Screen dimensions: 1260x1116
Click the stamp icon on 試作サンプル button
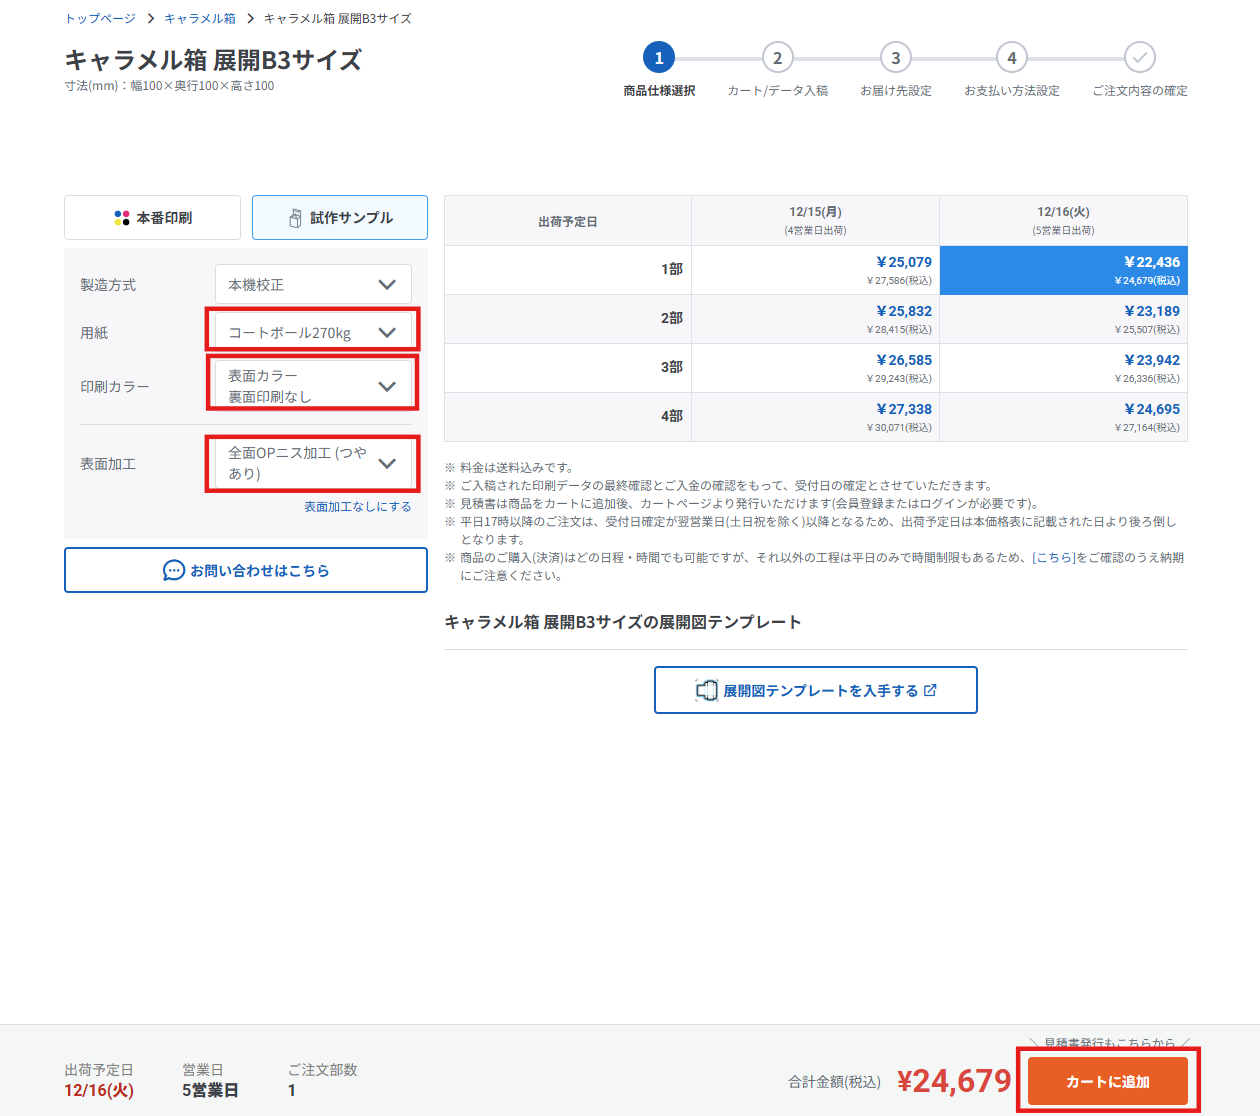(x=296, y=217)
